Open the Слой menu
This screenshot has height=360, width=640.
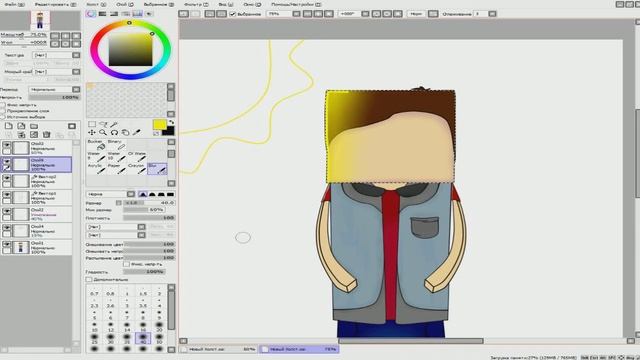click(x=124, y=4)
